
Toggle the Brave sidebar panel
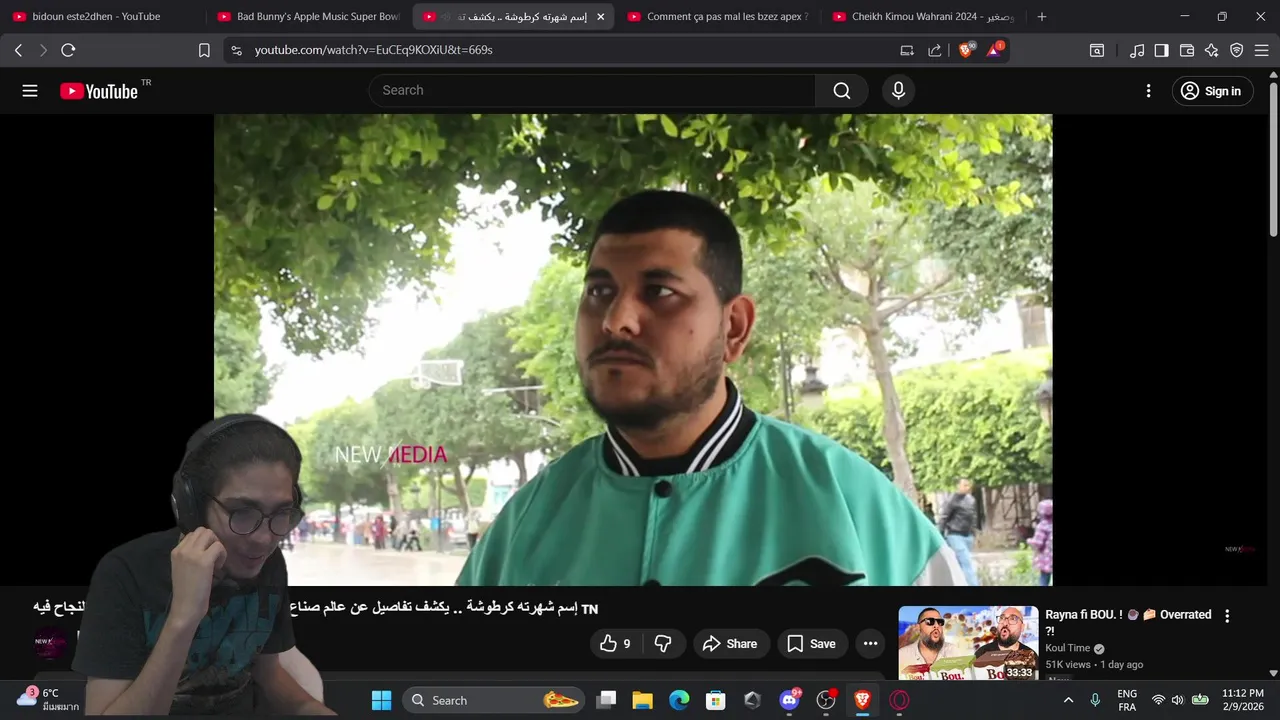click(x=1161, y=50)
